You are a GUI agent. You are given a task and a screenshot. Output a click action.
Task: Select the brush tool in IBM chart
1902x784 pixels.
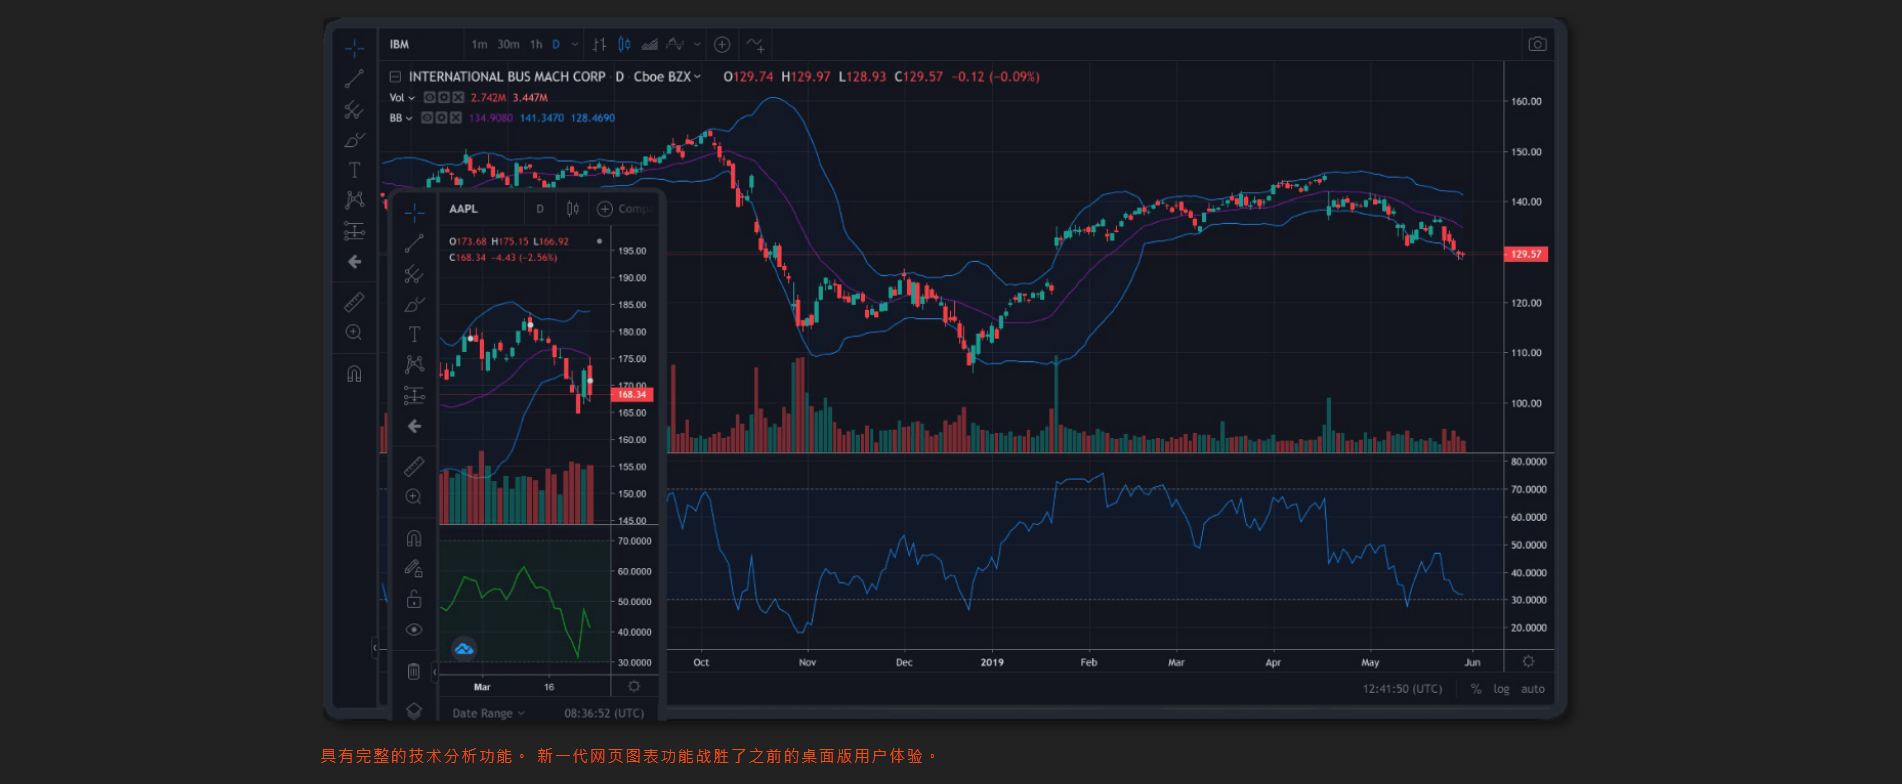354,140
